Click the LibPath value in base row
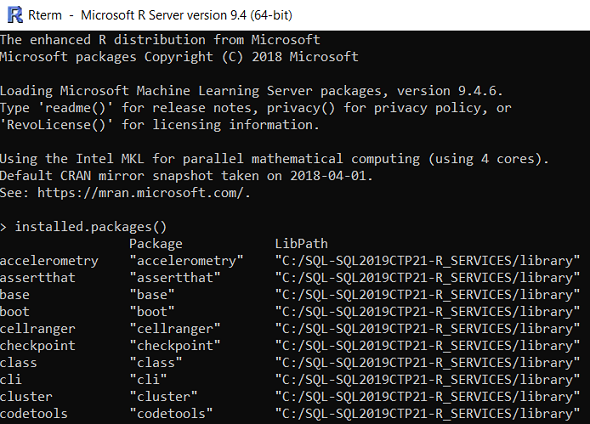This screenshot has width=590, height=424. pos(427,295)
